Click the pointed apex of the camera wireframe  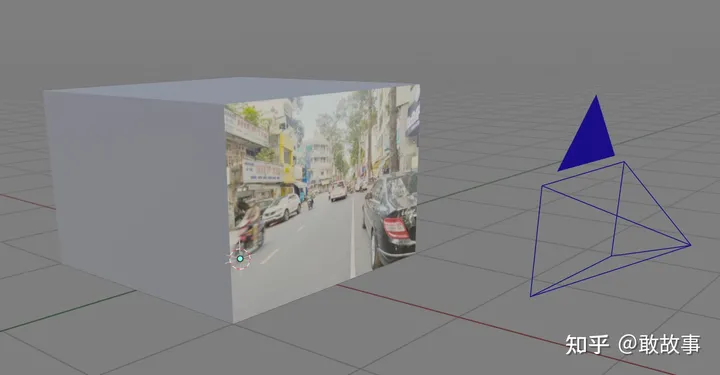(x=690, y=245)
